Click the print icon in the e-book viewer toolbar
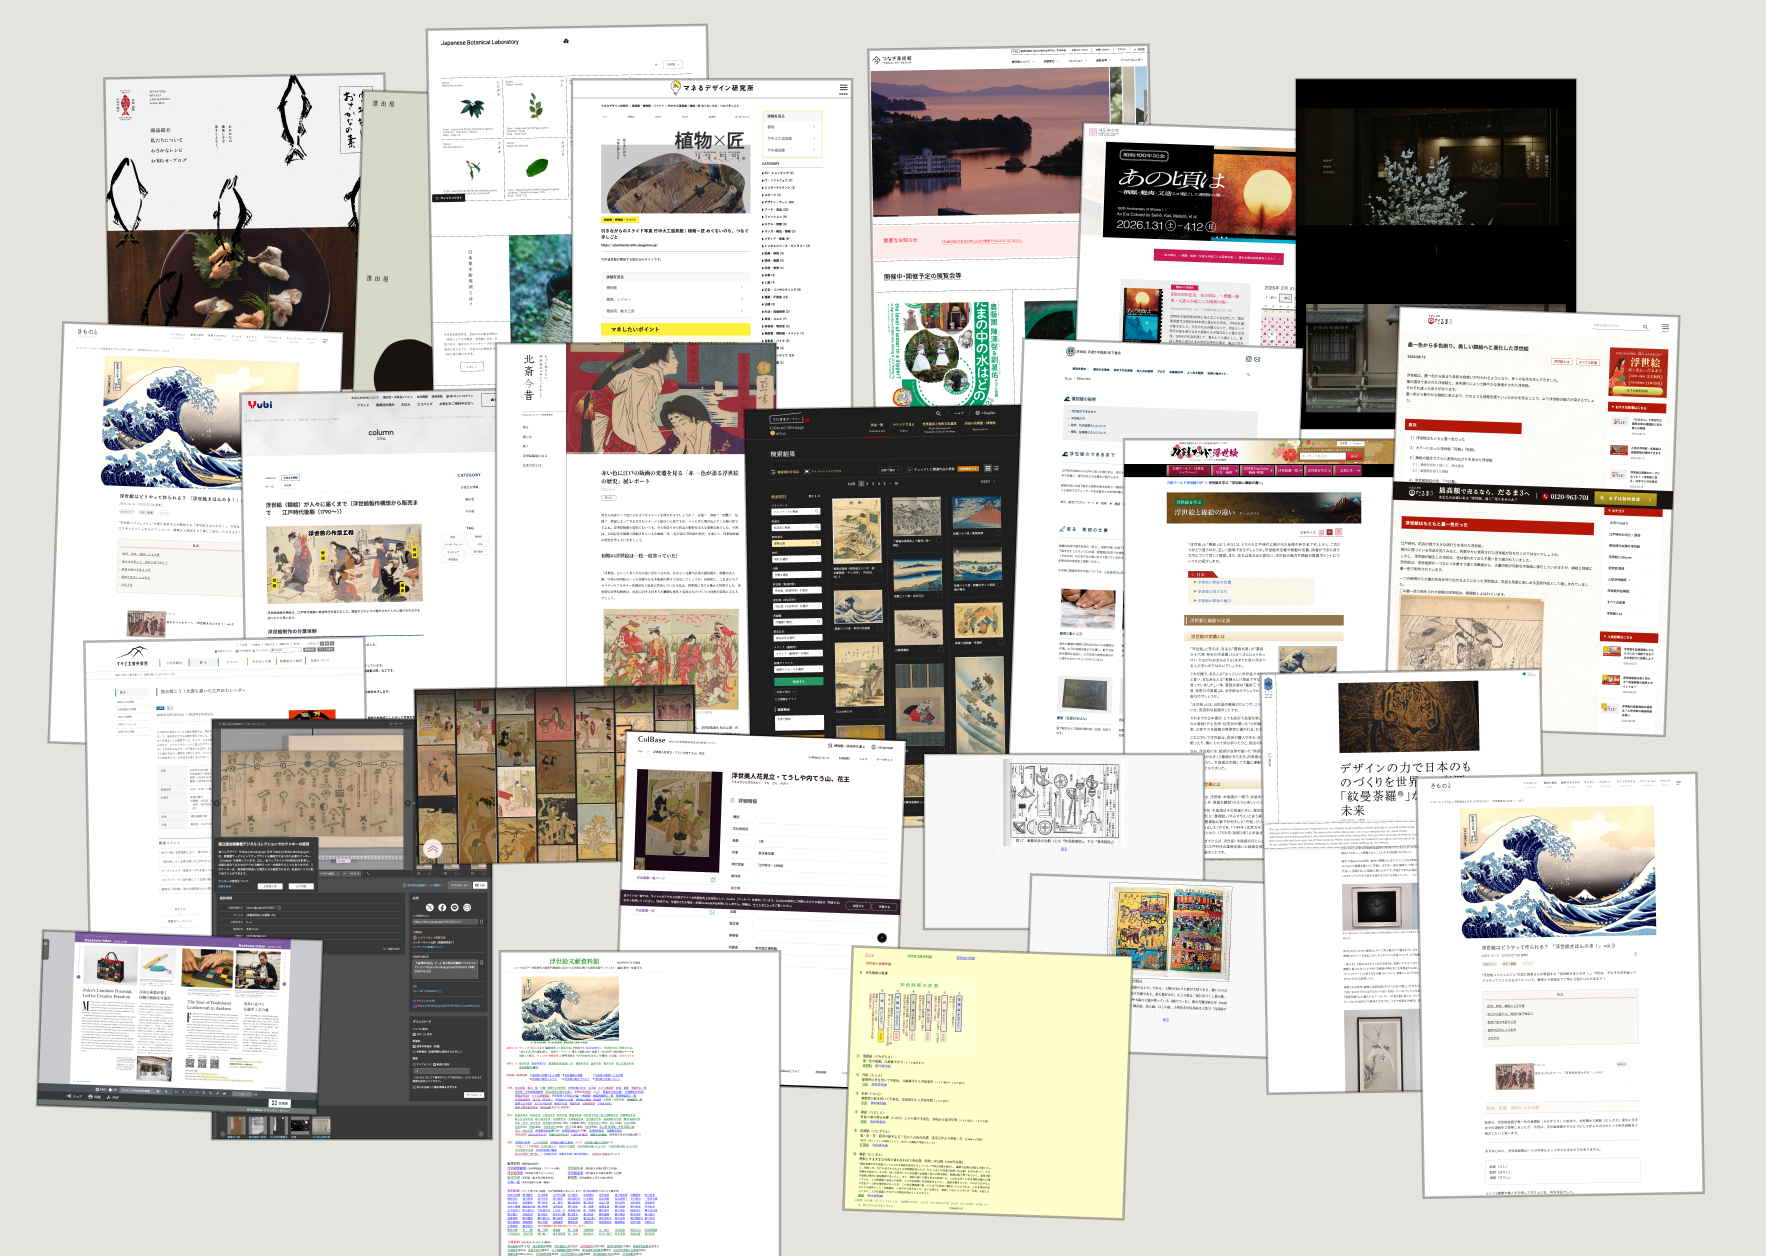The image size is (1766, 1256). (x=90, y=1096)
